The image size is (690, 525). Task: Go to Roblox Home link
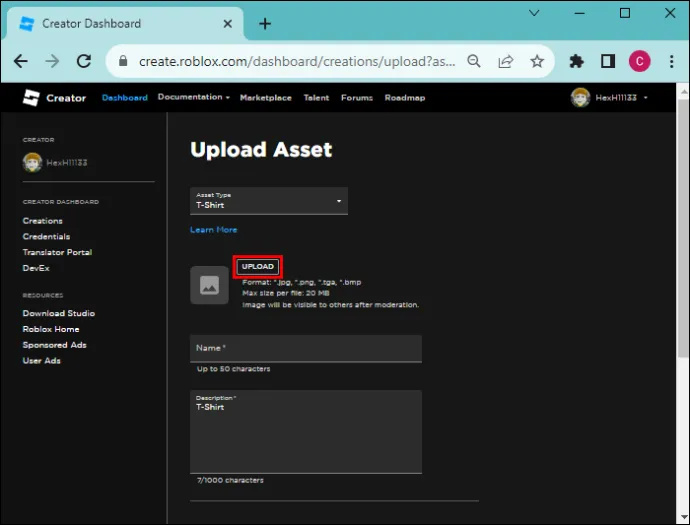[x=51, y=329]
